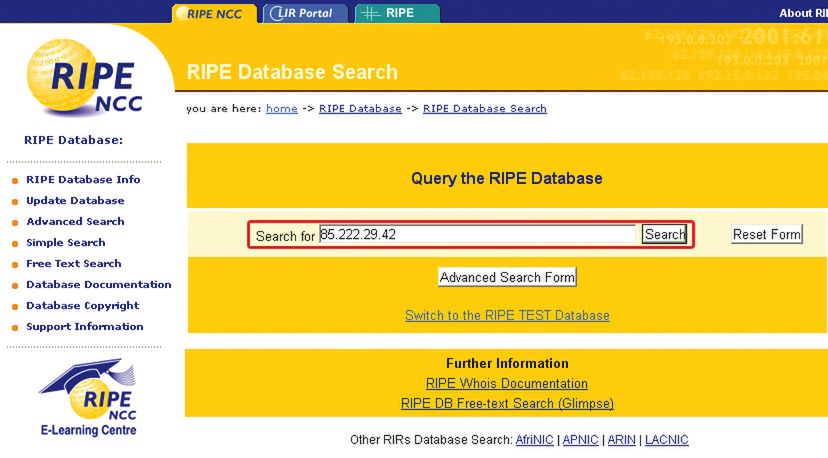Switch to the LIR Portal tab

pyautogui.click(x=305, y=13)
